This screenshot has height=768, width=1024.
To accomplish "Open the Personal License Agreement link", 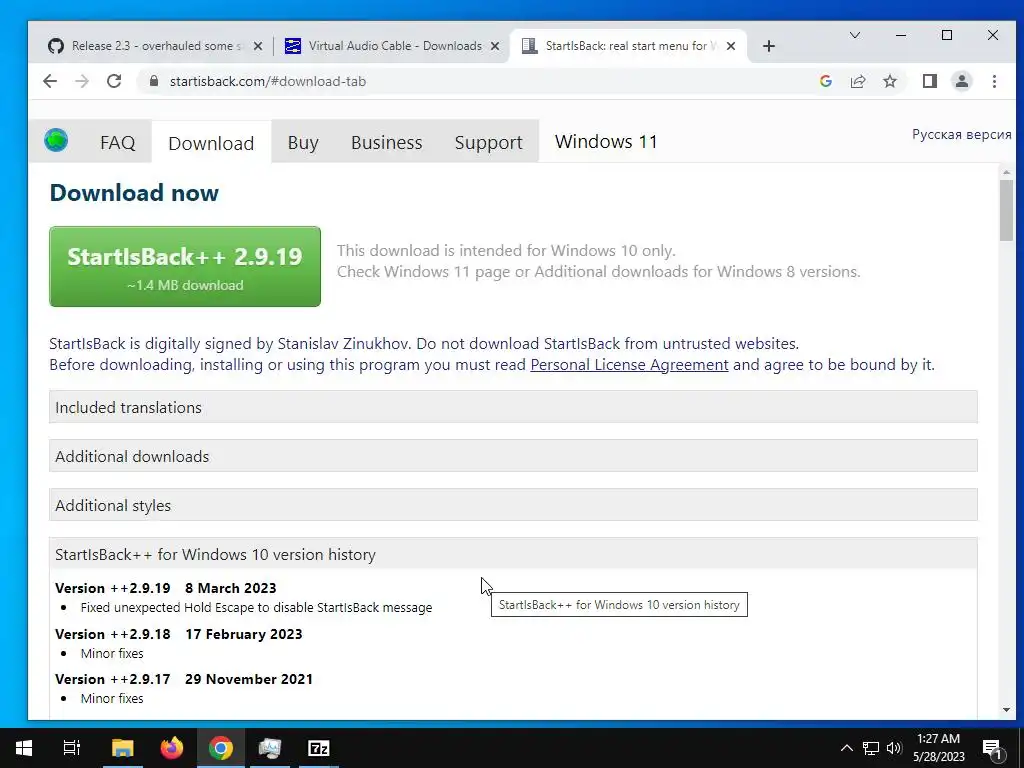I will click(629, 364).
